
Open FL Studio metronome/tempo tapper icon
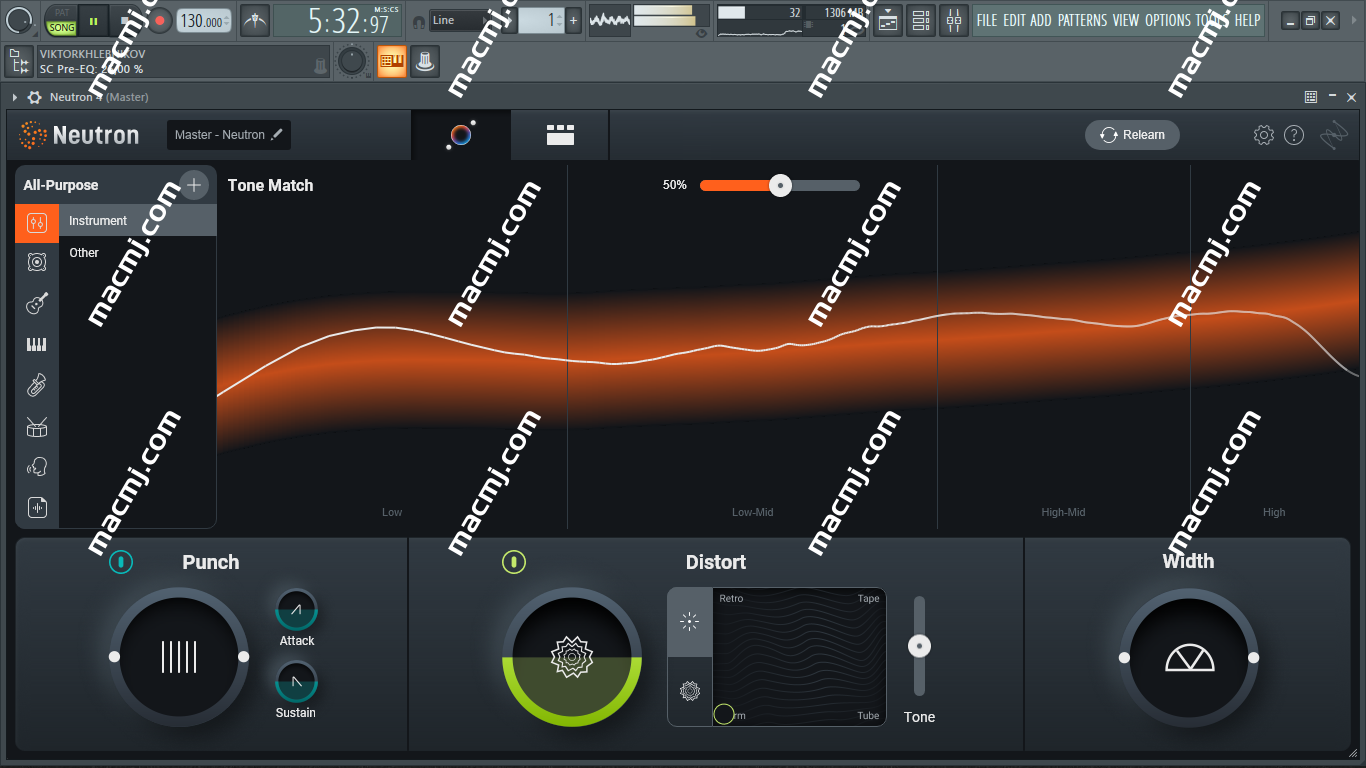tap(255, 20)
